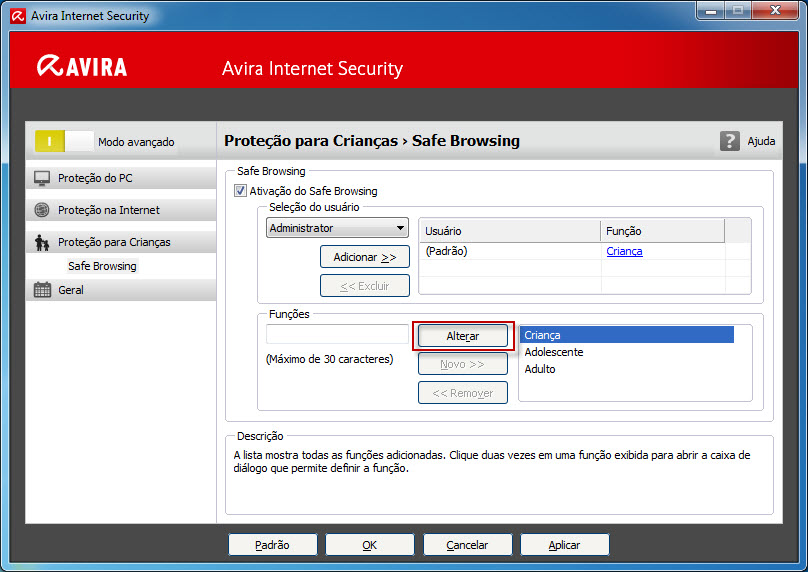
Task: Click the << Remover button
Action: (463, 393)
